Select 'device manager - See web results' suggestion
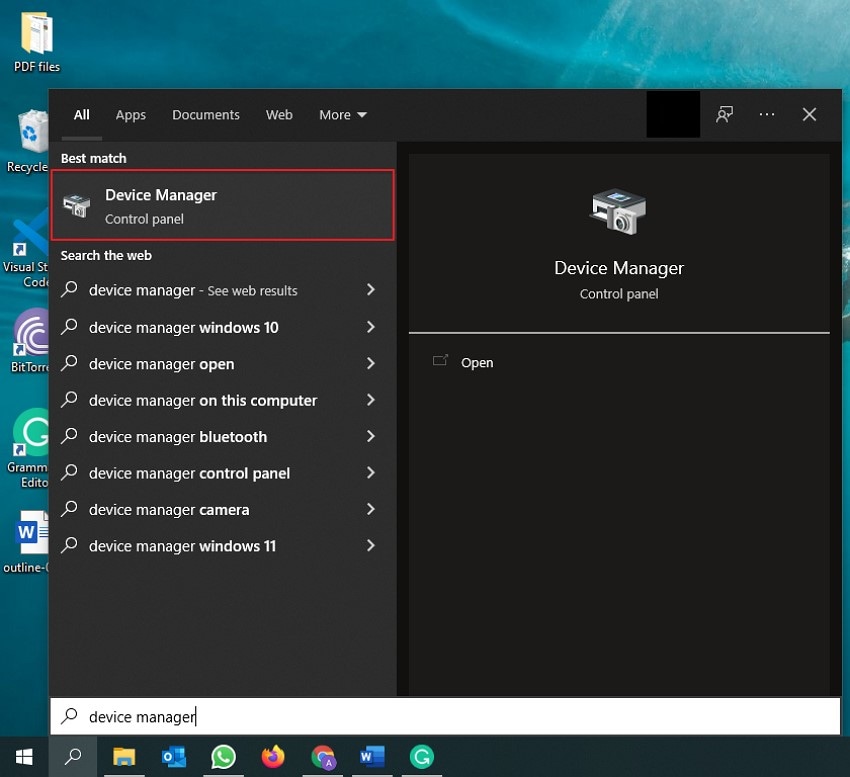850x777 pixels. coord(222,290)
